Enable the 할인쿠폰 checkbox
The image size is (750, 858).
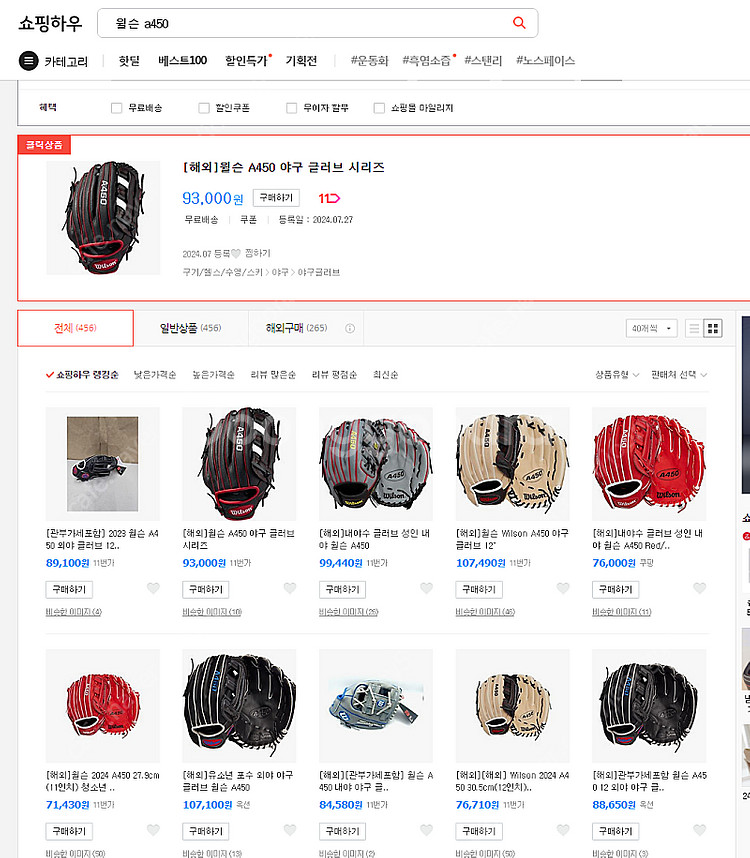pyautogui.click(x=204, y=108)
